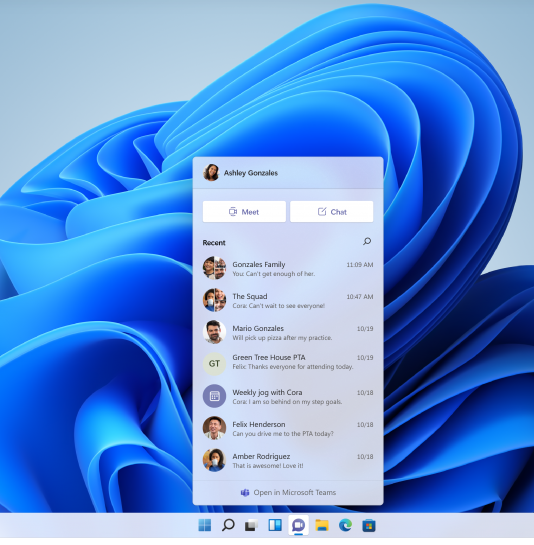Launch Microsoft Edge browser

tap(345, 525)
